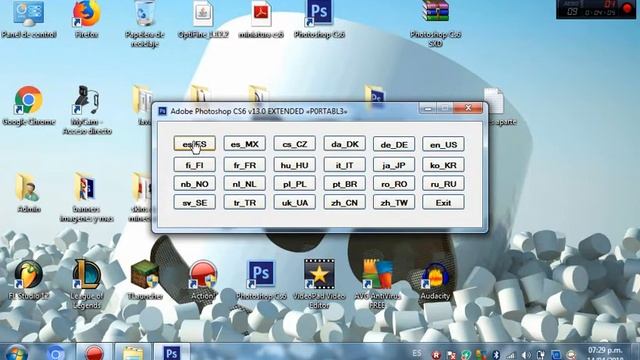Pick the en_US language button

[443, 144]
